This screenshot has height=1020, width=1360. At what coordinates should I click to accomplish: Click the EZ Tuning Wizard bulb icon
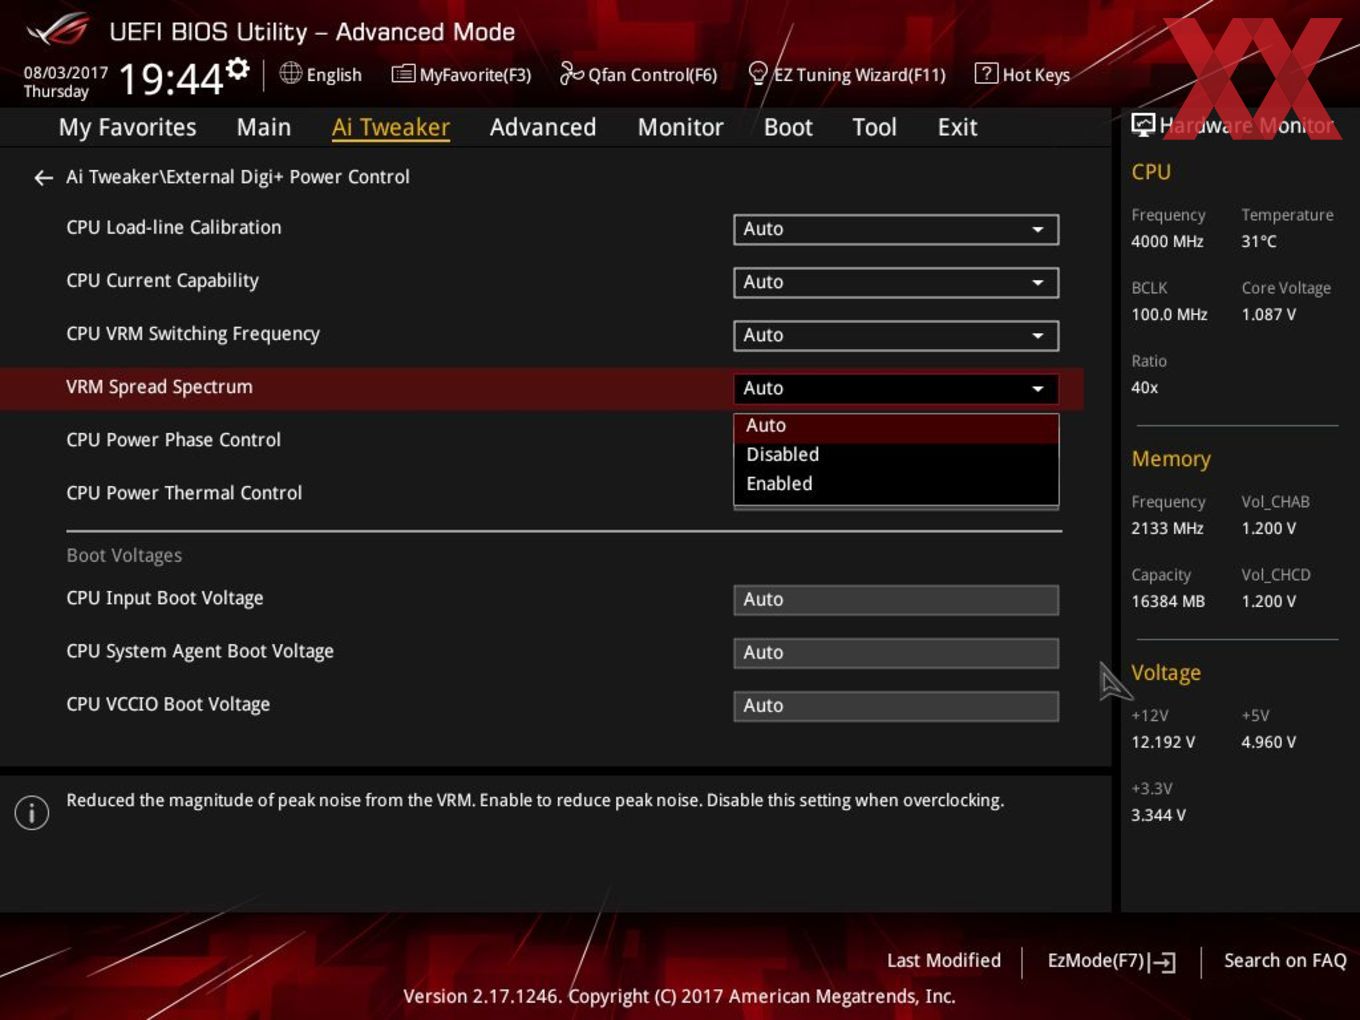tap(758, 73)
